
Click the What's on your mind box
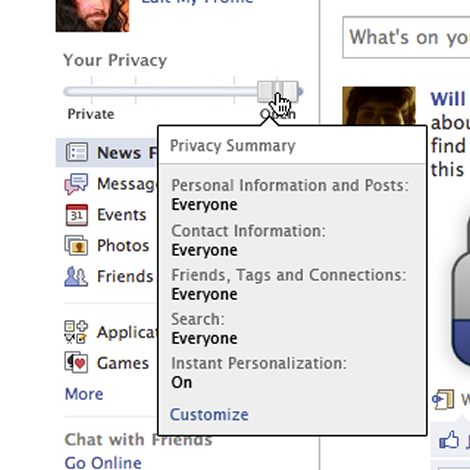[406, 37]
